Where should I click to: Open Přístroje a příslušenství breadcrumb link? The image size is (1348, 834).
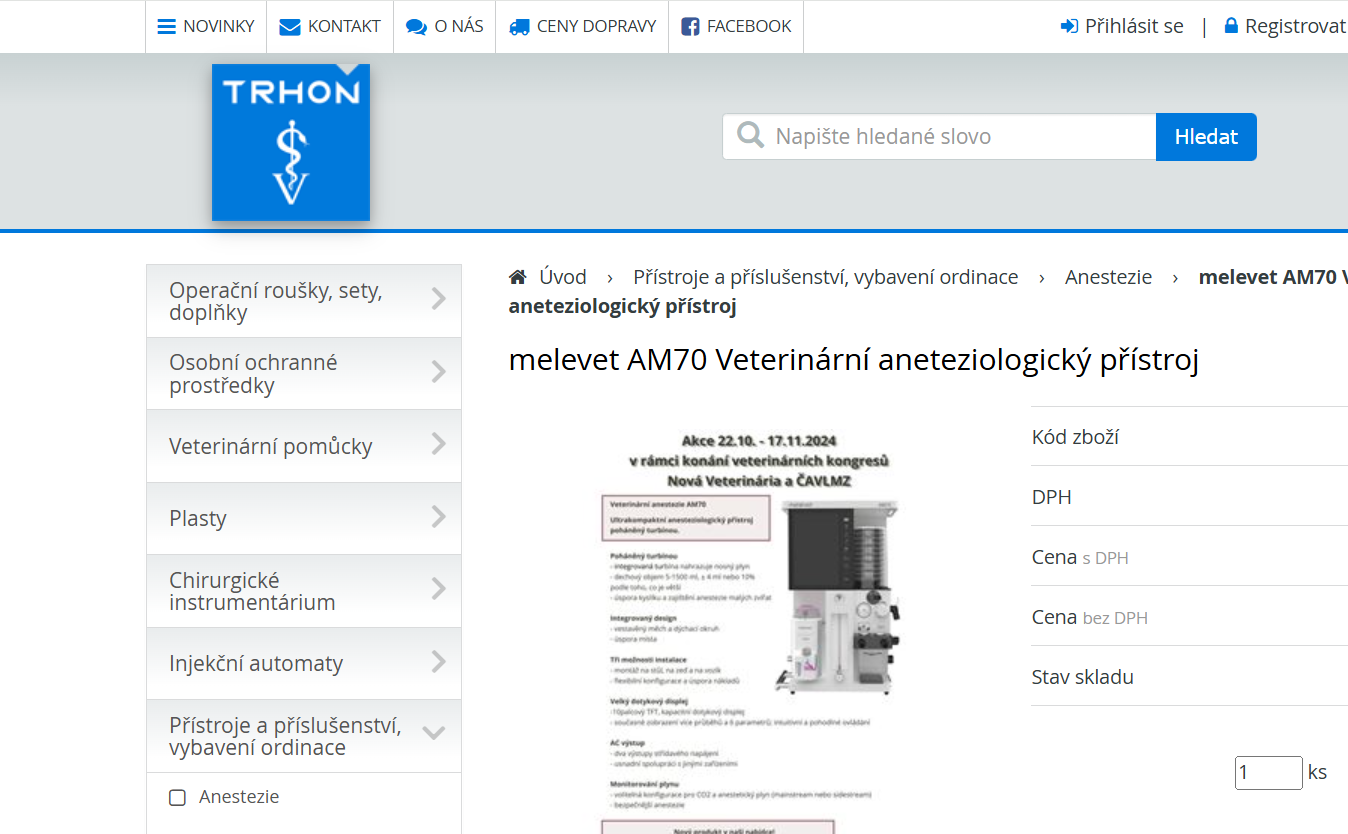(826, 277)
